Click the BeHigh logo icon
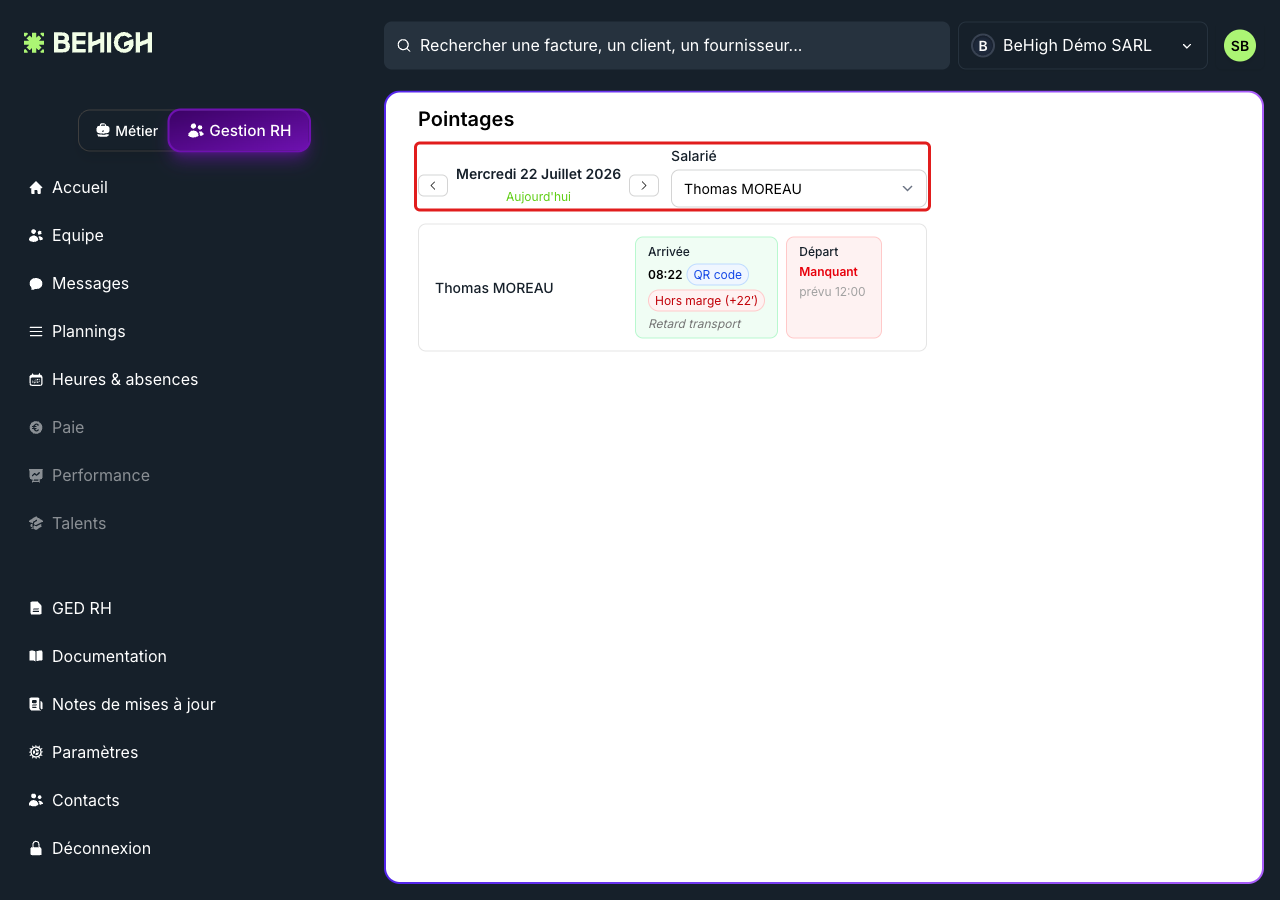1280x900 pixels. pos(34,43)
